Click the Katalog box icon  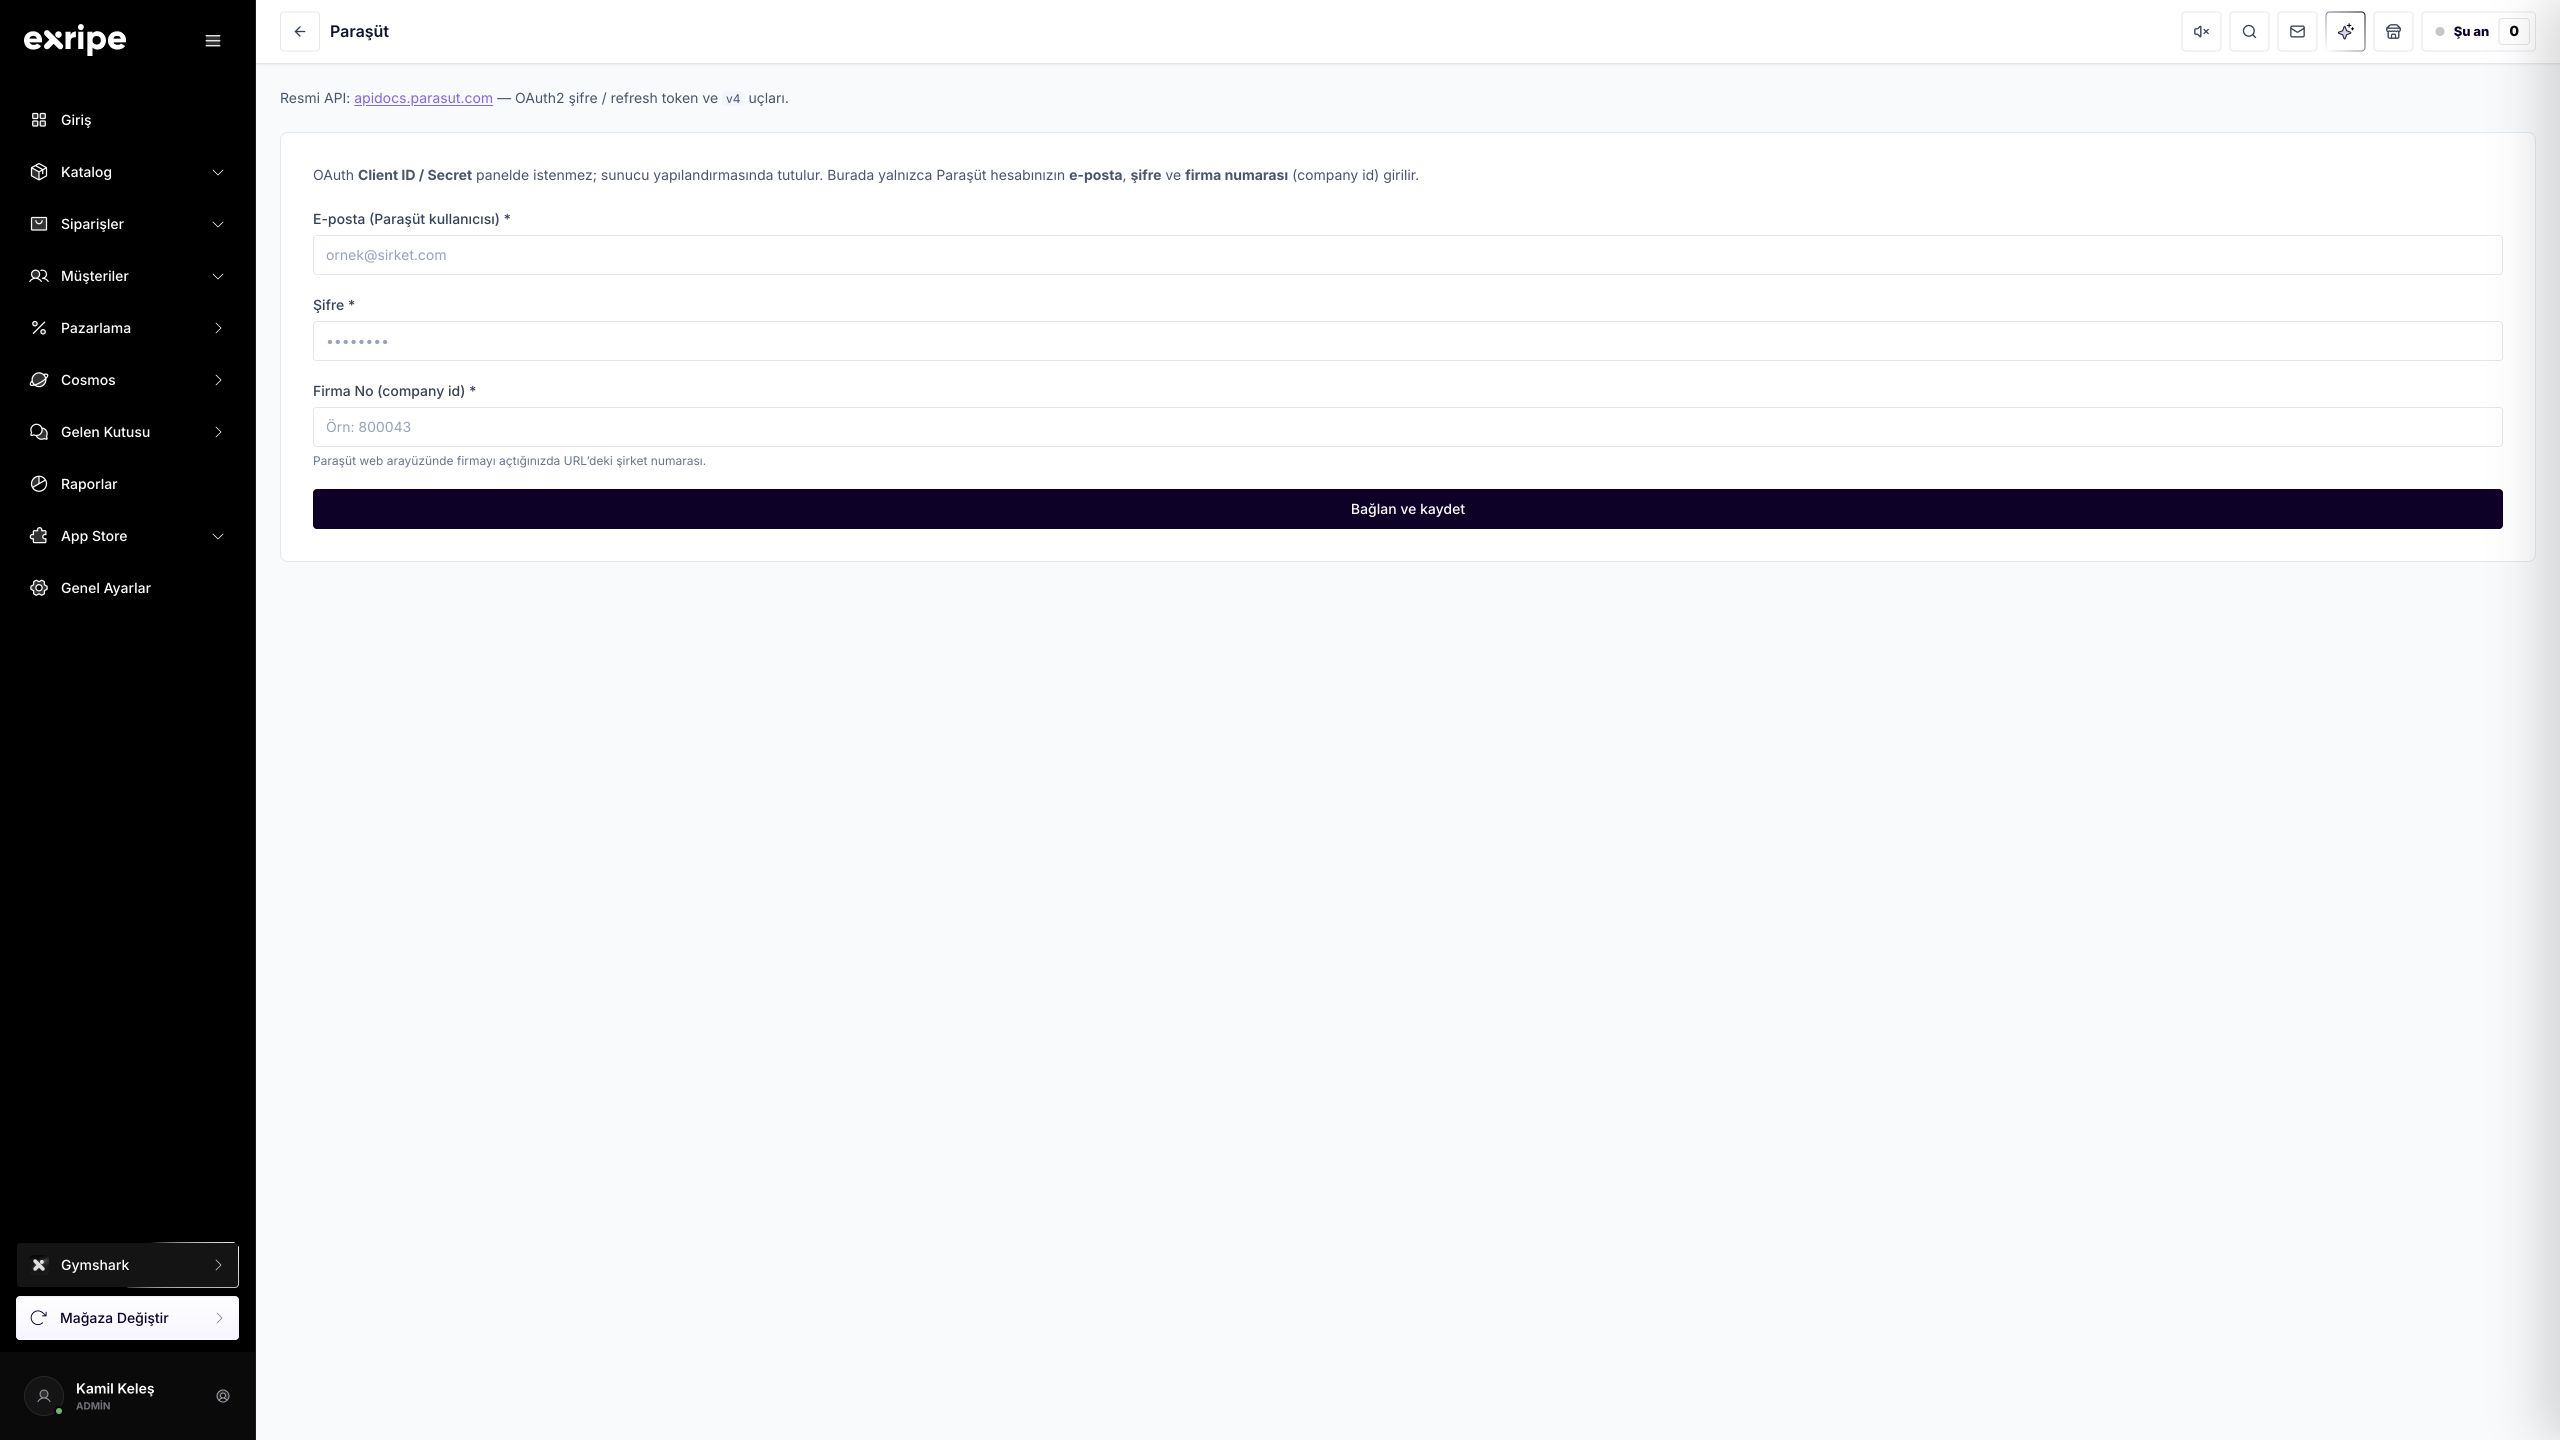pos(39,172)
